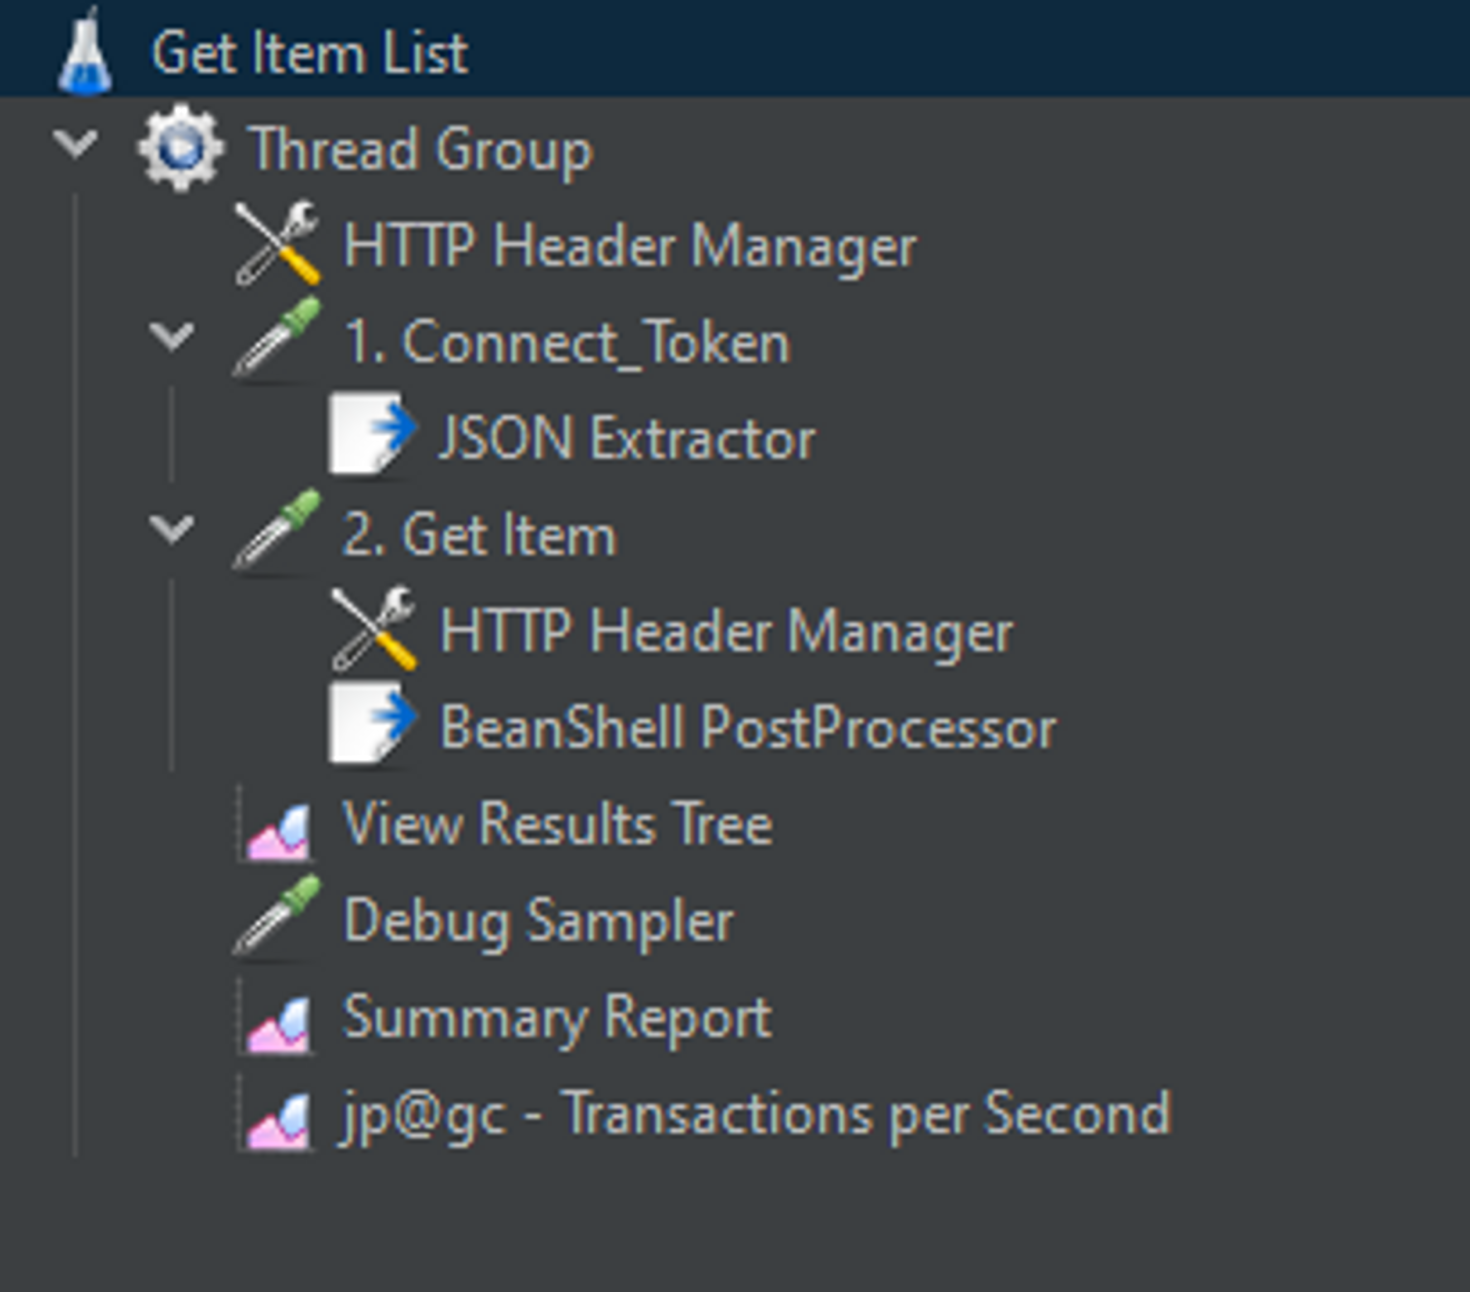Open the View Results Tree listener
This screenshot has height=1292, width=1470.
(x=558, y=824)
